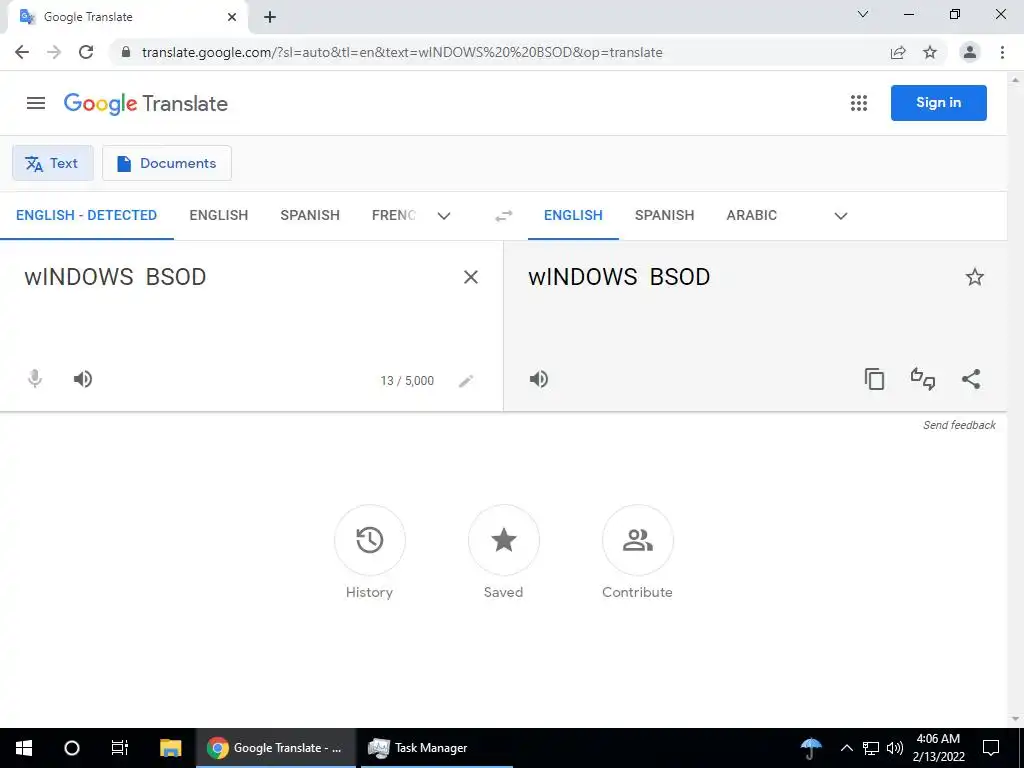The width and height of the screenshot is (1024, 768).
Task: Open File Explorer from taskbar
Action: pos(170,748)
